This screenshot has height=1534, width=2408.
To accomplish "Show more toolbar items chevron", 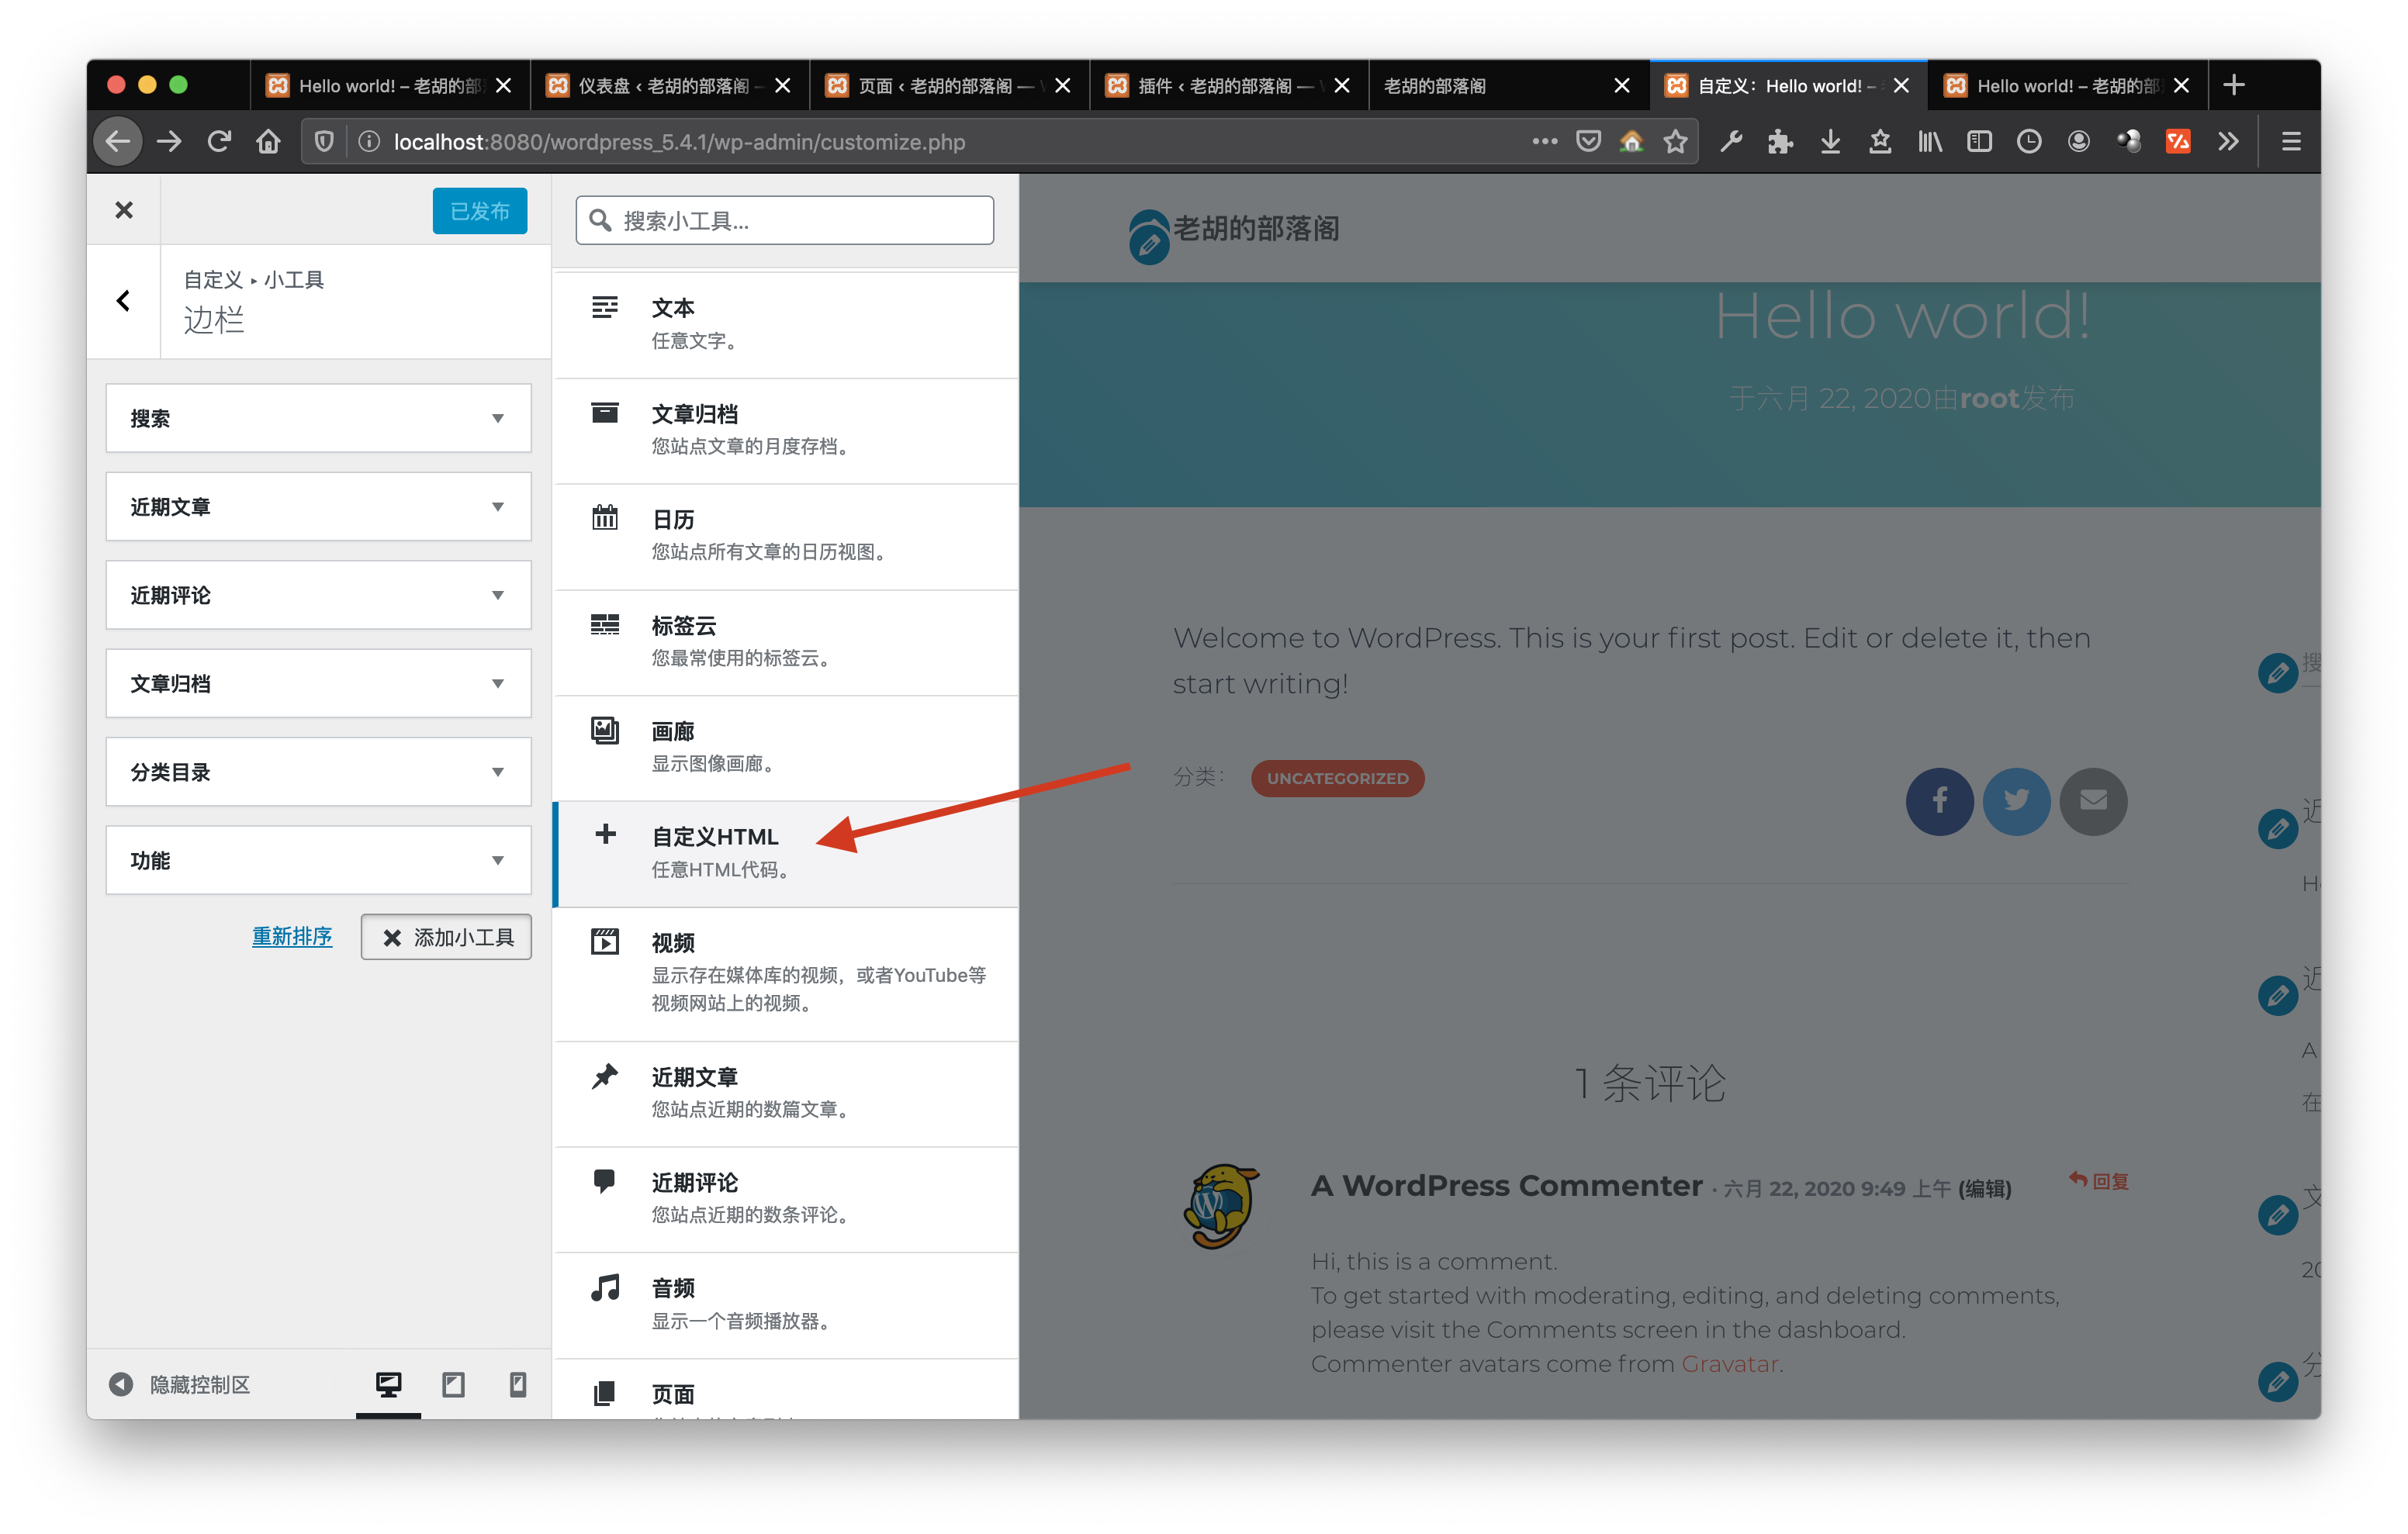I will 2227,142.
